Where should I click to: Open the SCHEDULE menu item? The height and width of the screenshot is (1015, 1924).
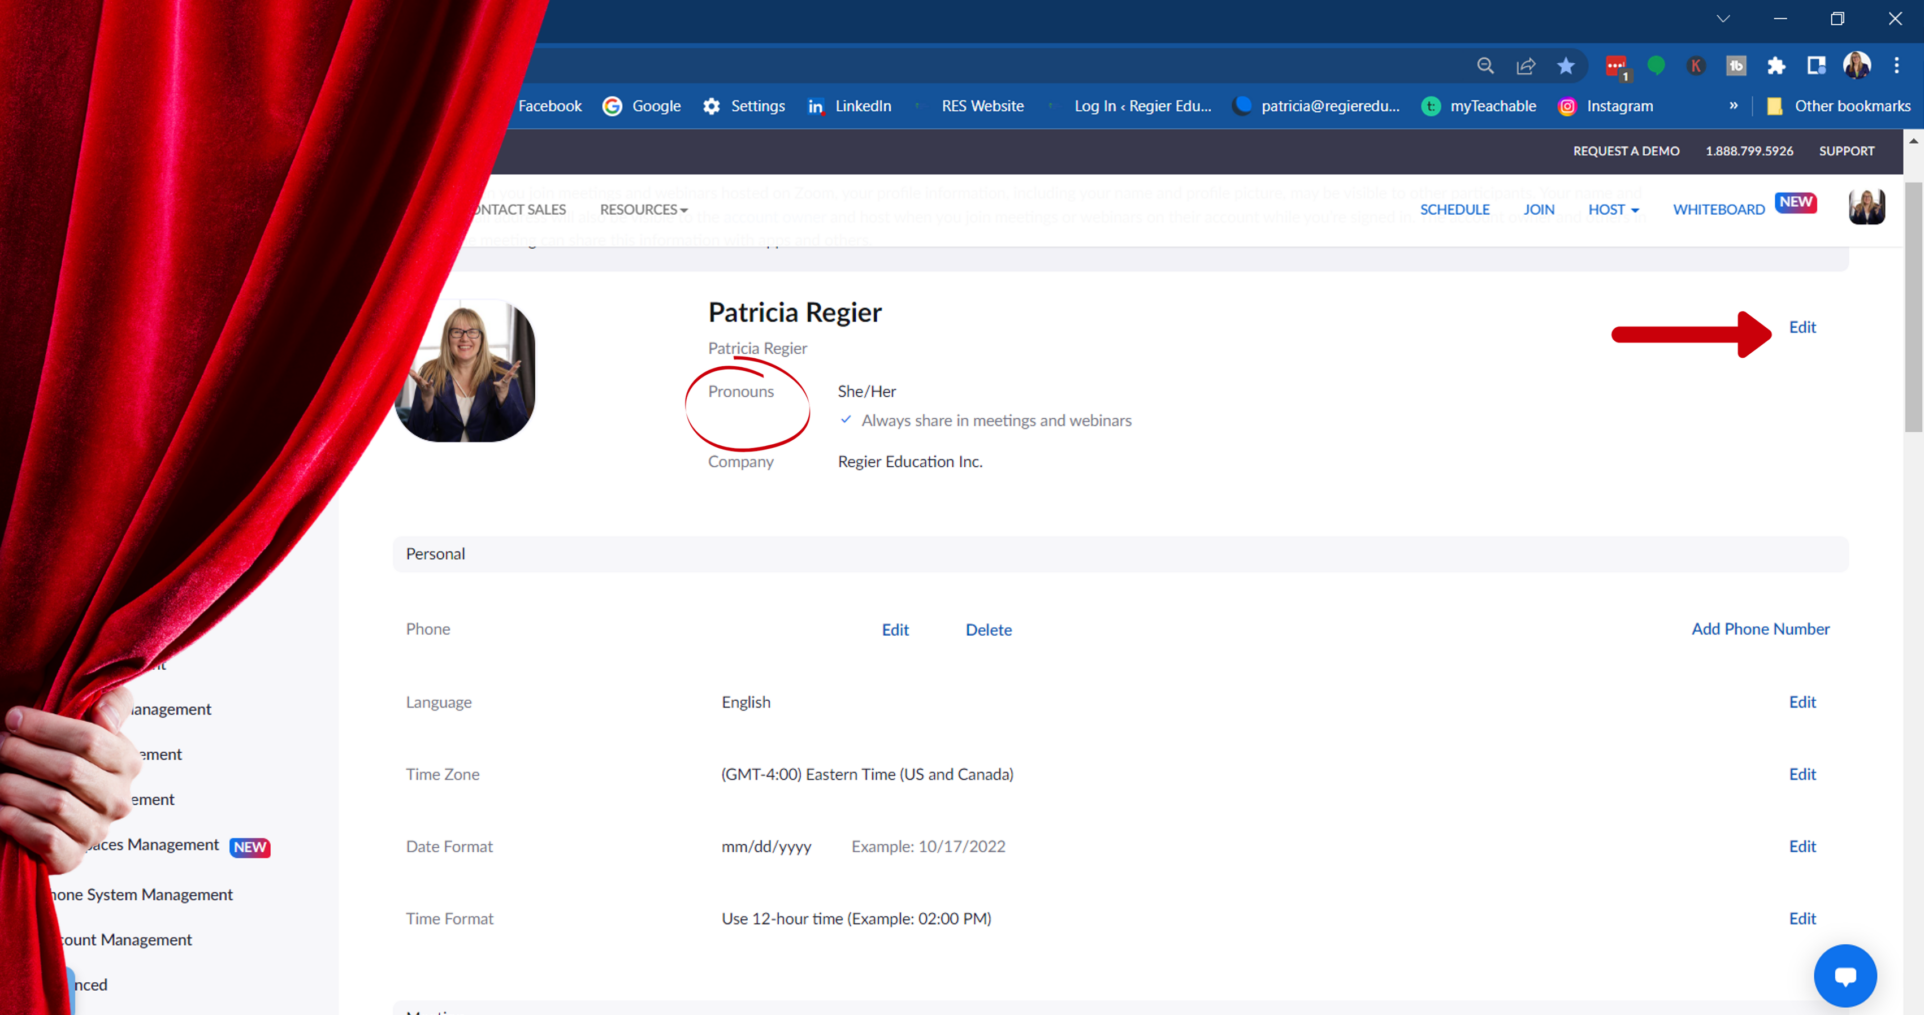click(1455, 209)
